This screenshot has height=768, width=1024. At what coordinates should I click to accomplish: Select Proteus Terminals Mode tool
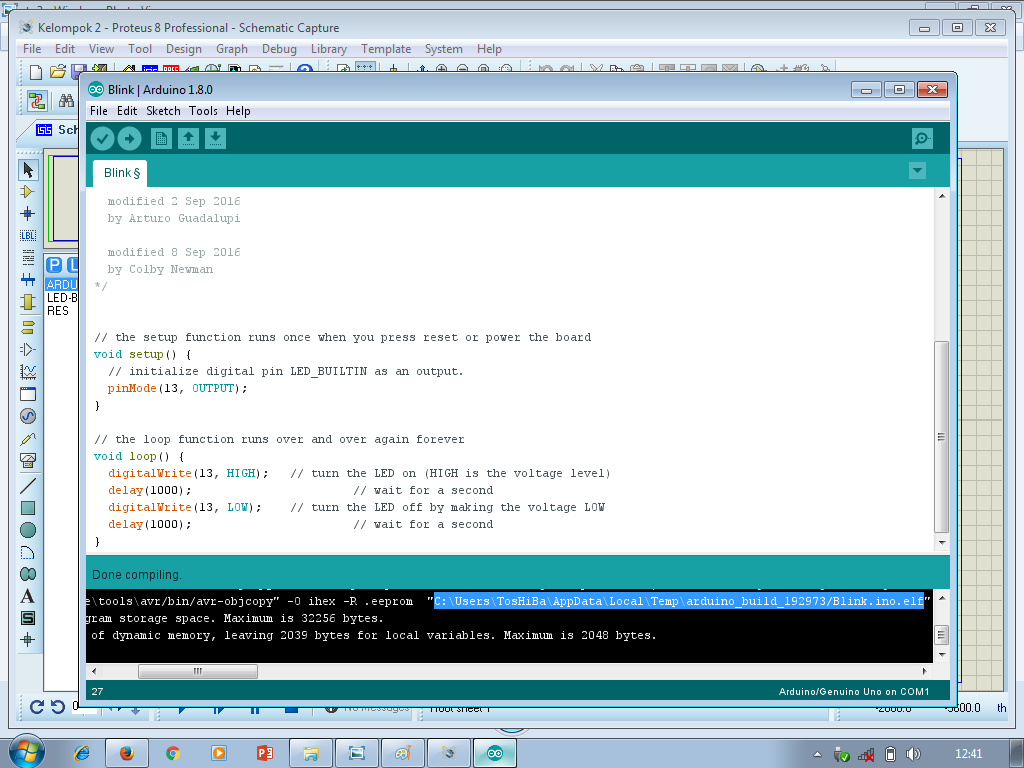click(27, 327)
